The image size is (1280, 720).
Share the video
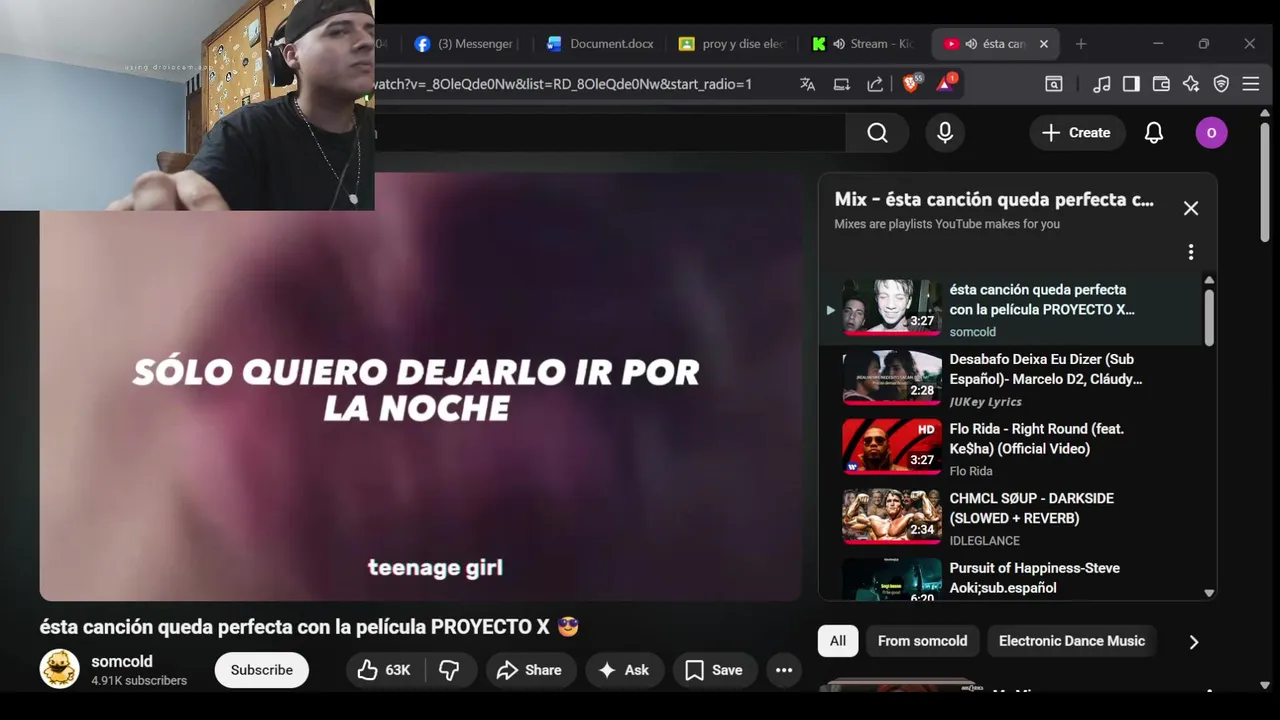coord(530,670)
